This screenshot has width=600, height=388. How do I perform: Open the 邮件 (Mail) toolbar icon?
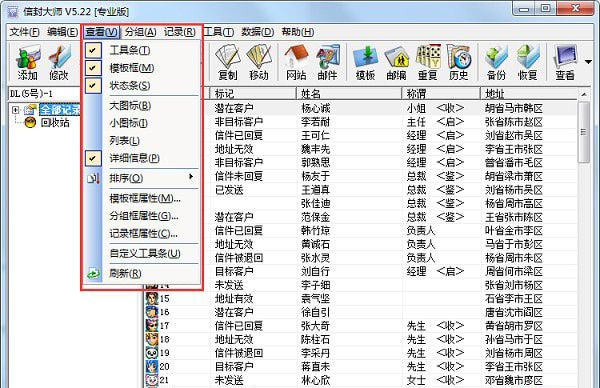pos(328,62)
